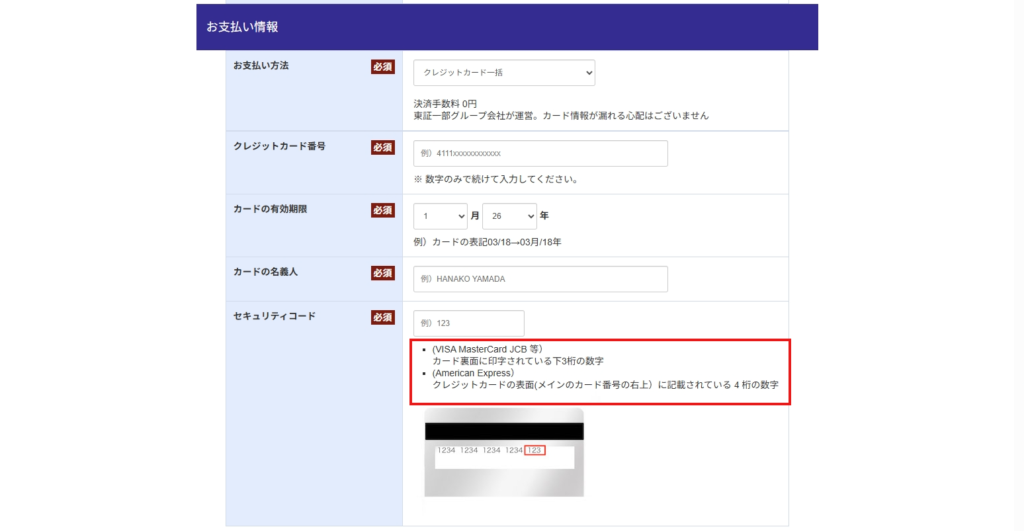Click the セキュリティコード field label
1024x531 pixels.
coord(274,316)
